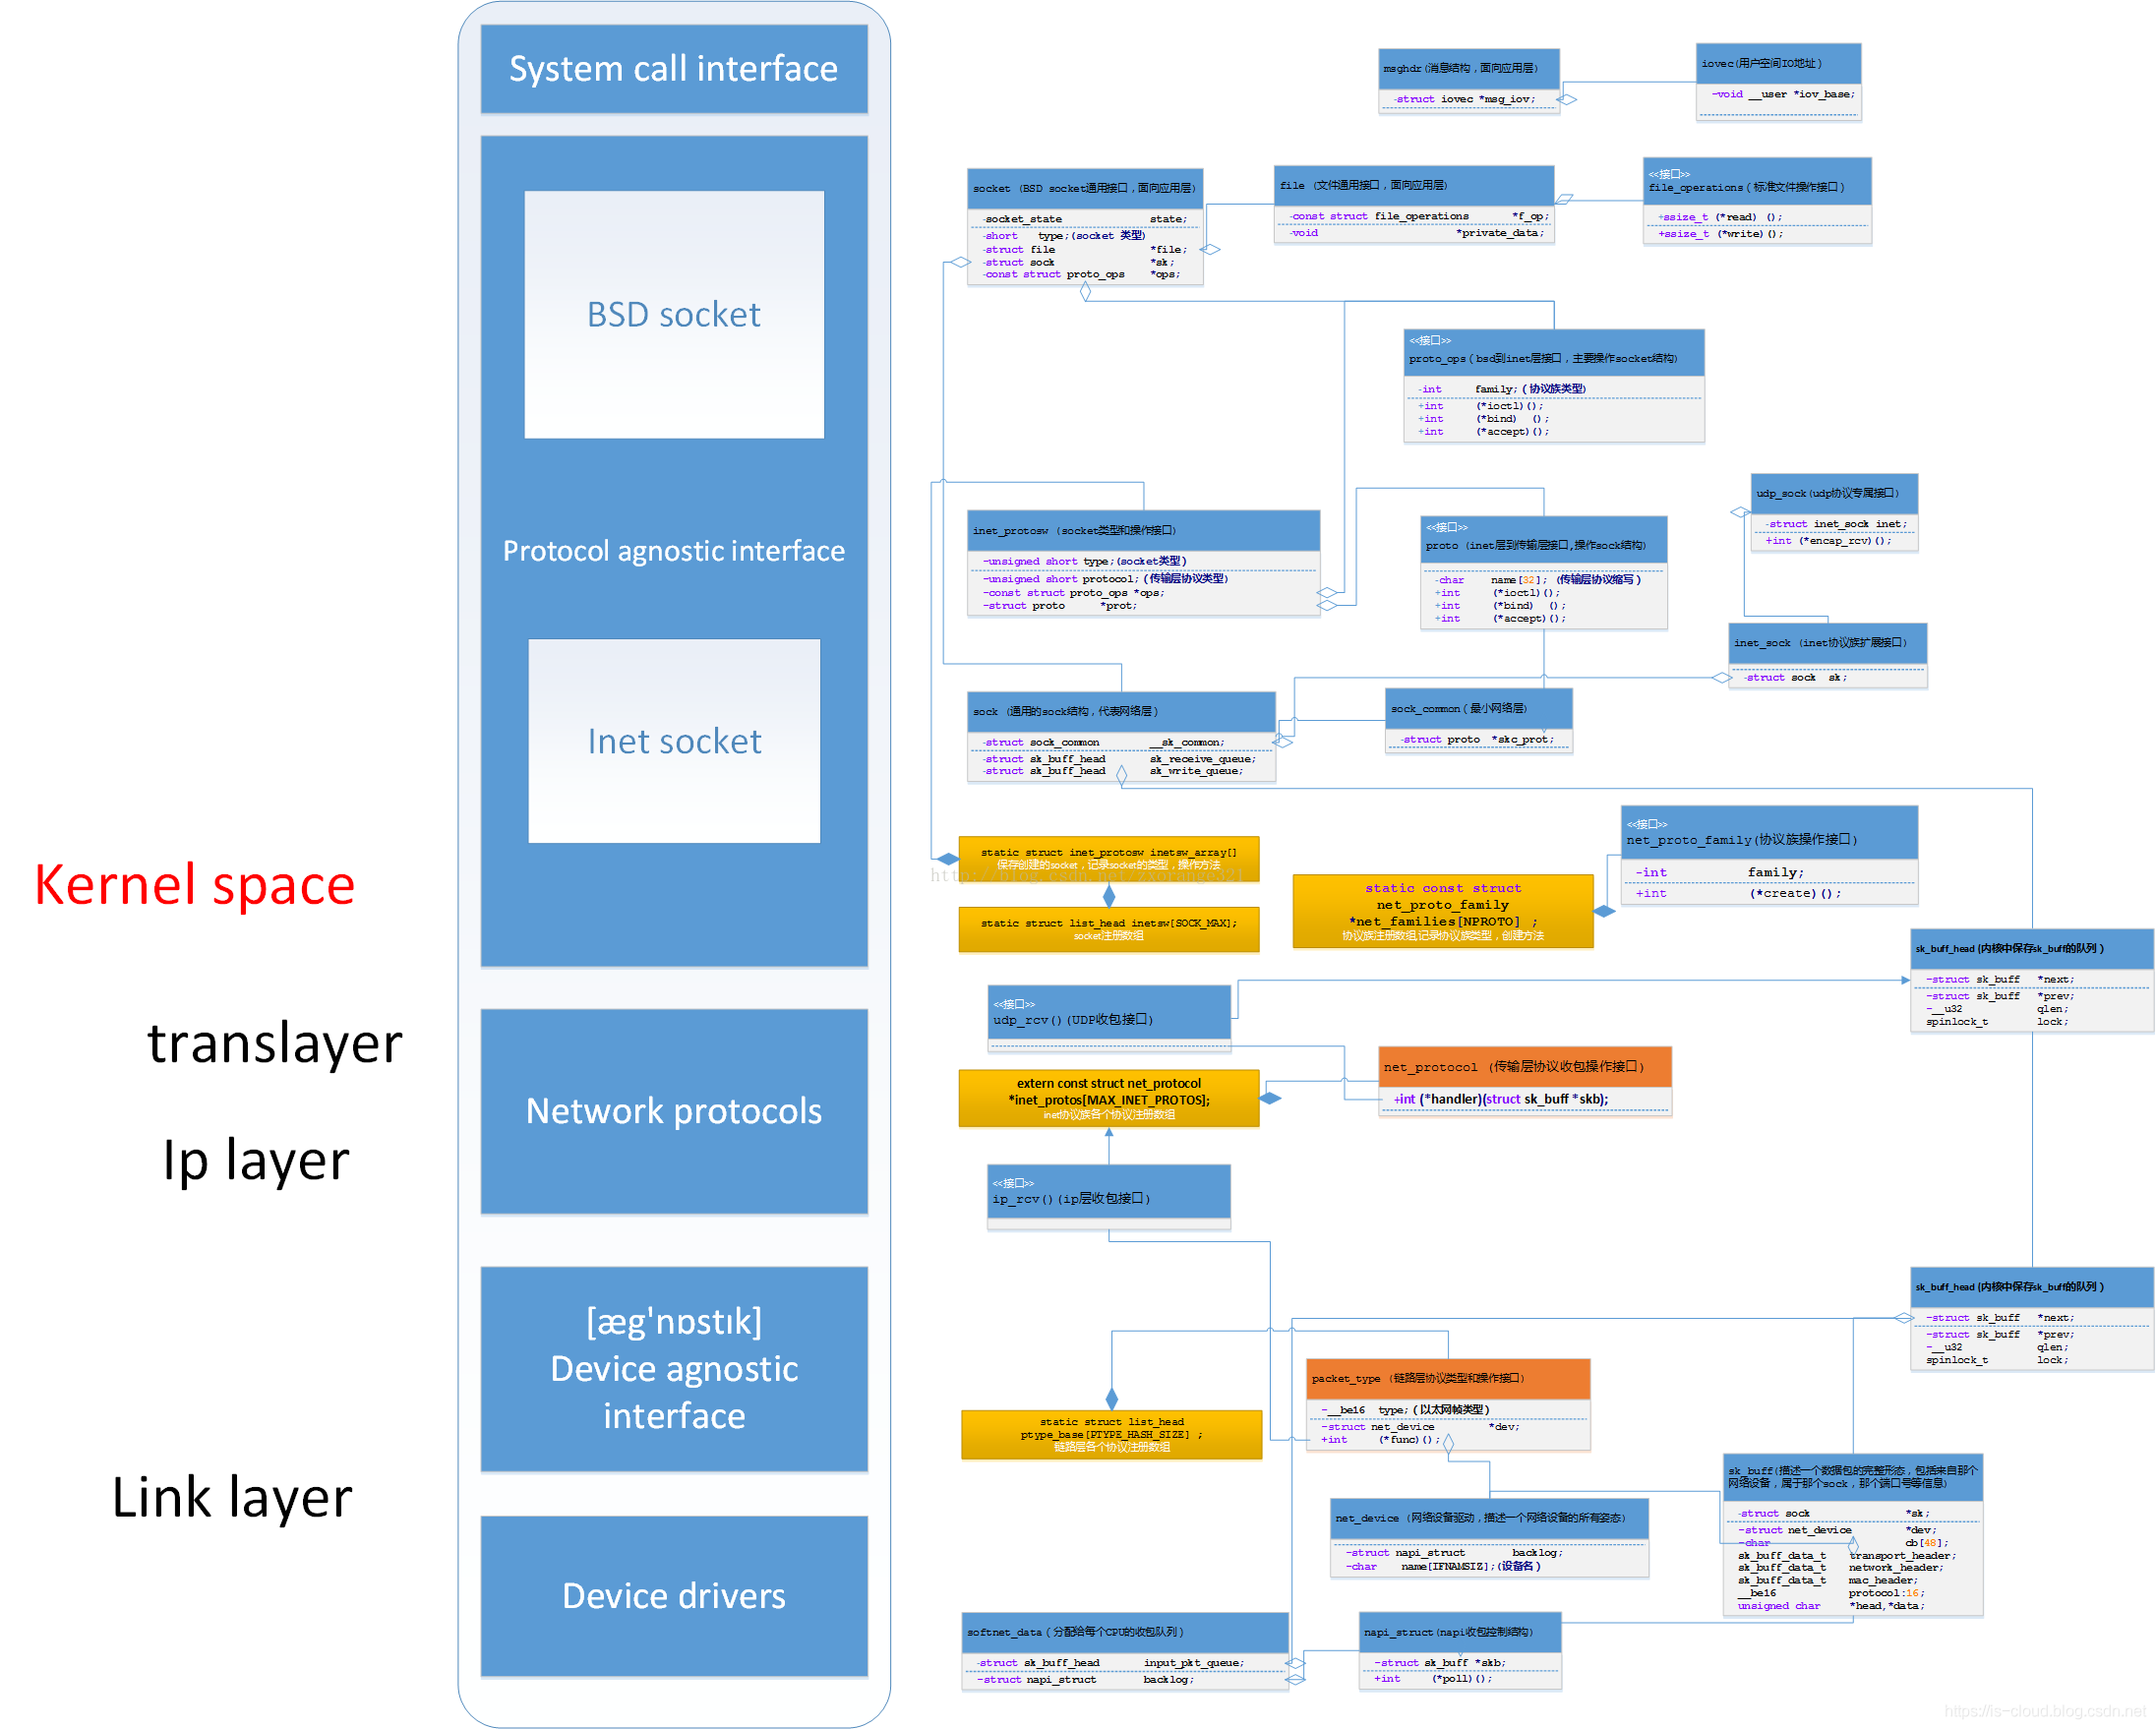Click the 'struct sock sk;' field in inet_sock
2156x1729 pixels.
coord(1795,677)
